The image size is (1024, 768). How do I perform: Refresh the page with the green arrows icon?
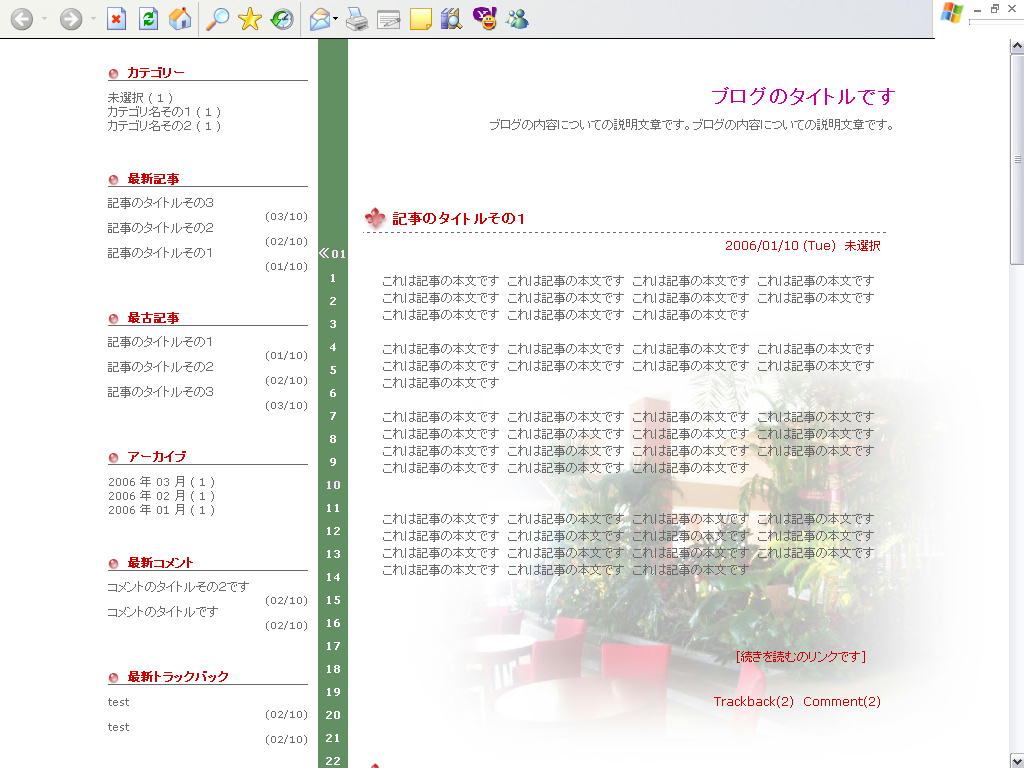pyautogui.click(x=148, y=19)
